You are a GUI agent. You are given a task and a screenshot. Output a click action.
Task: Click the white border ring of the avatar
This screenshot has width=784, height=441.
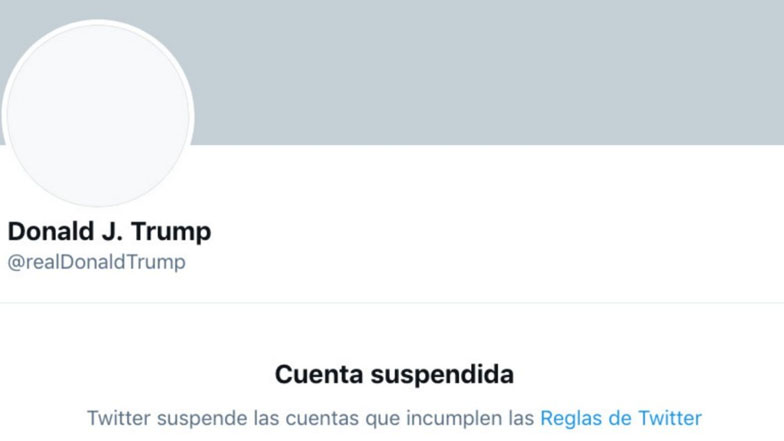point(98,22)
